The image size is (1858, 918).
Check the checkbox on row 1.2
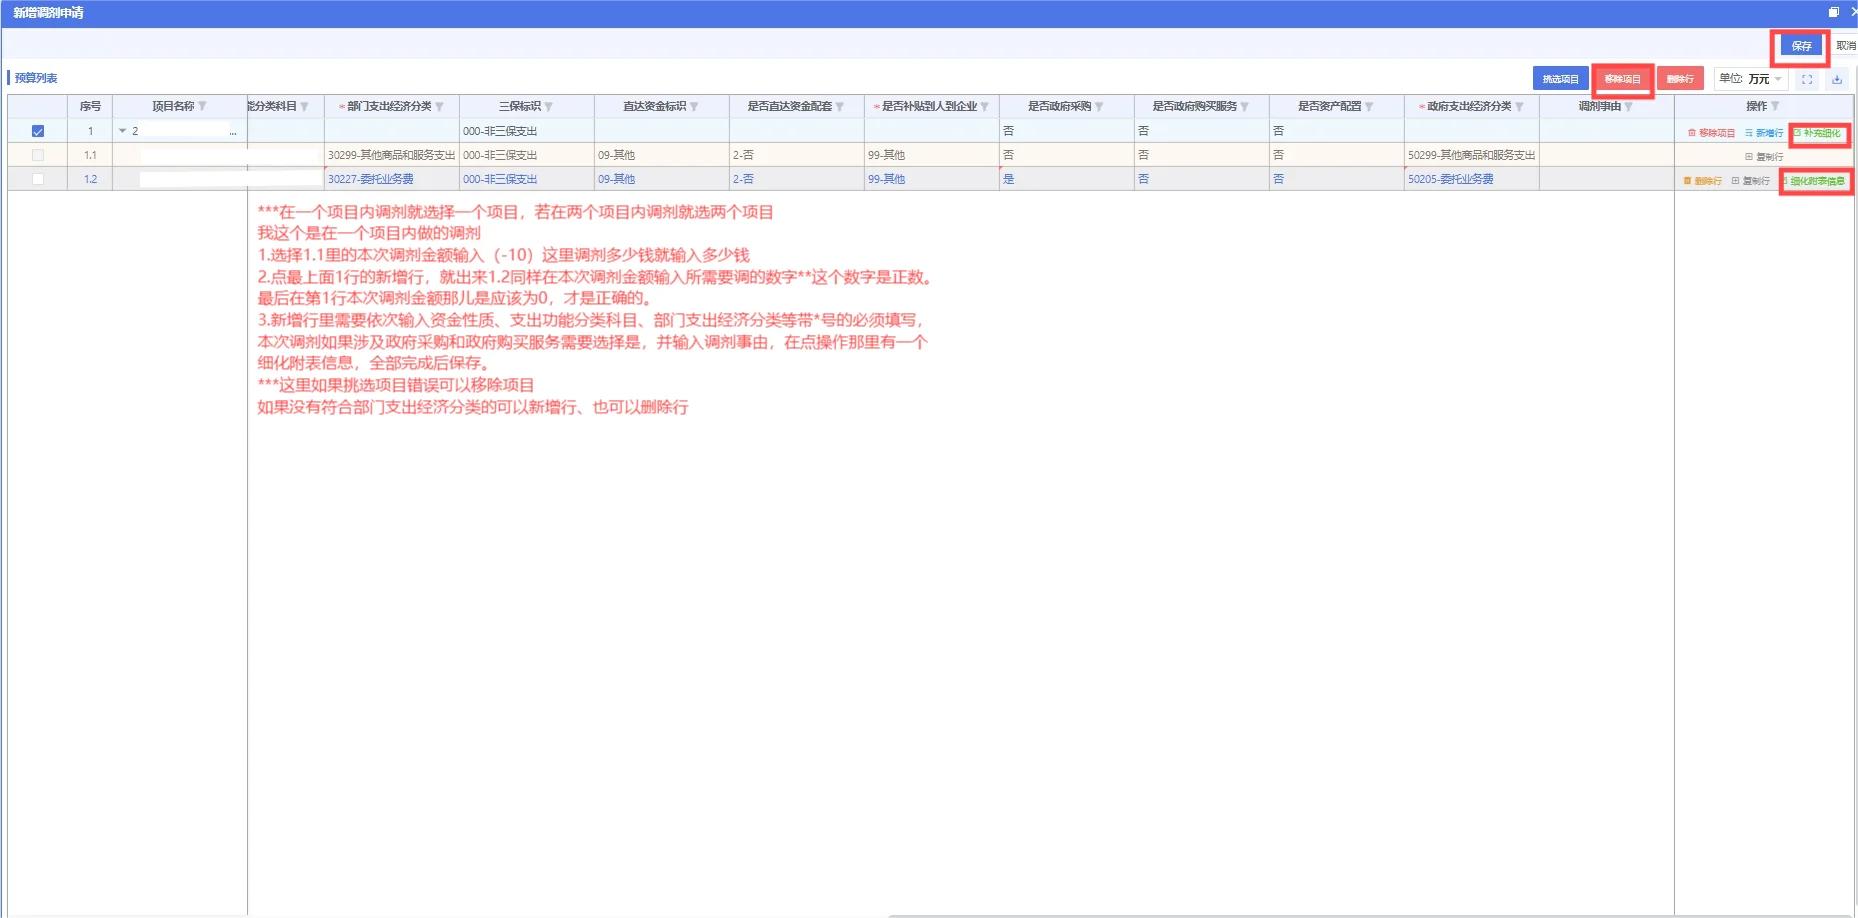pyautogui.click(x=37, y=178)
